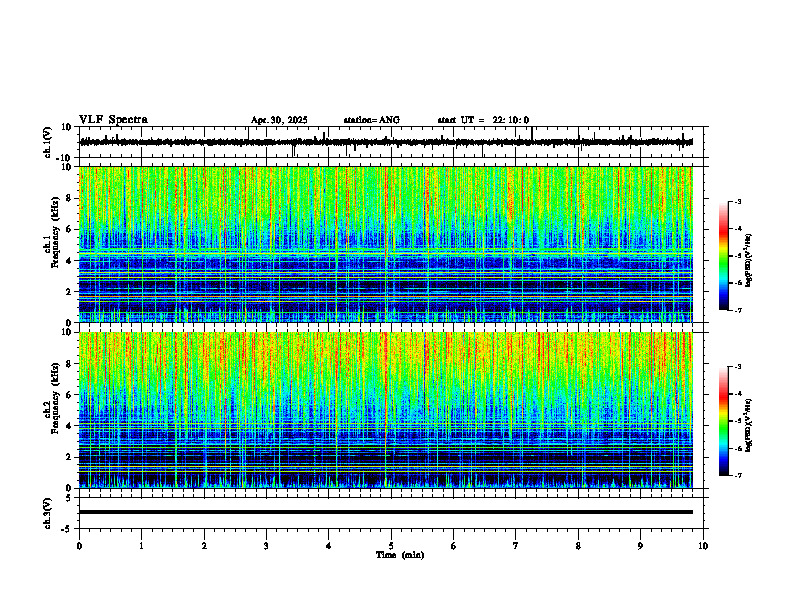792x612 pixels.
Task: Click the "4" kHz tick on the ch.2 frequency axis
Action: pos(69,426)
